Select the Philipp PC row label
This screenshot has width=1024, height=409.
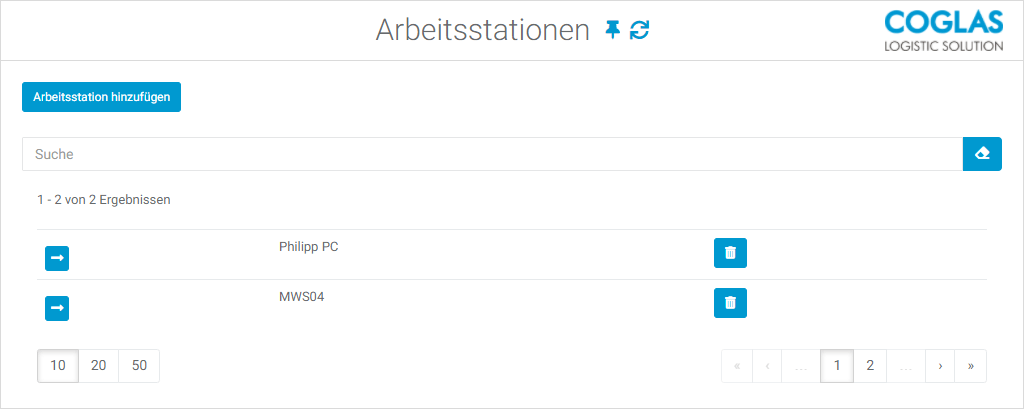click(308, 247)
